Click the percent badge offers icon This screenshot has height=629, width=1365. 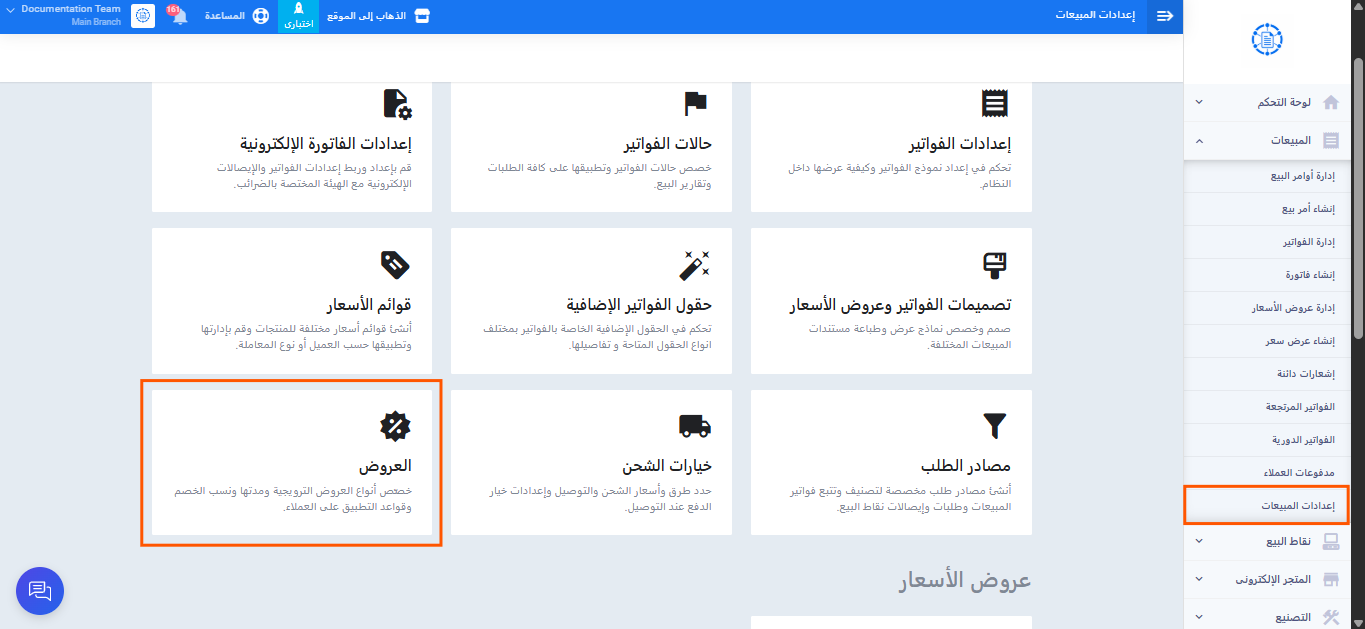point(396,426)
